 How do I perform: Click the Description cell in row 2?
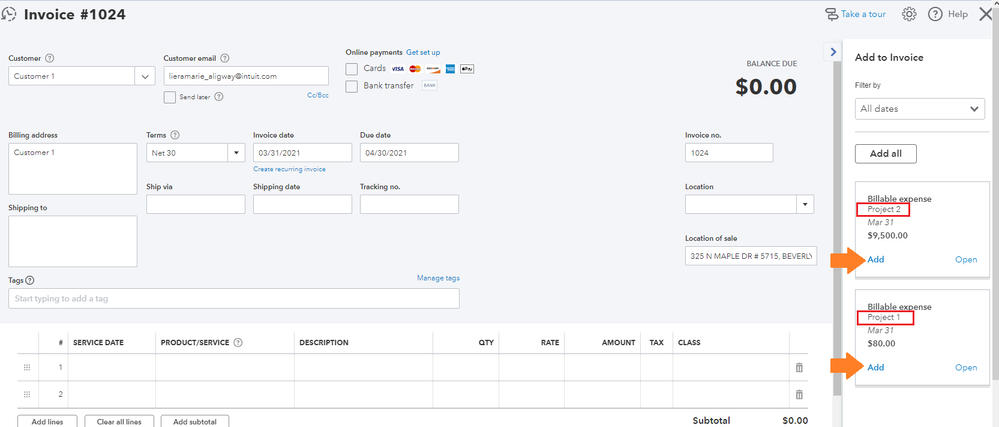coord(363,394)
